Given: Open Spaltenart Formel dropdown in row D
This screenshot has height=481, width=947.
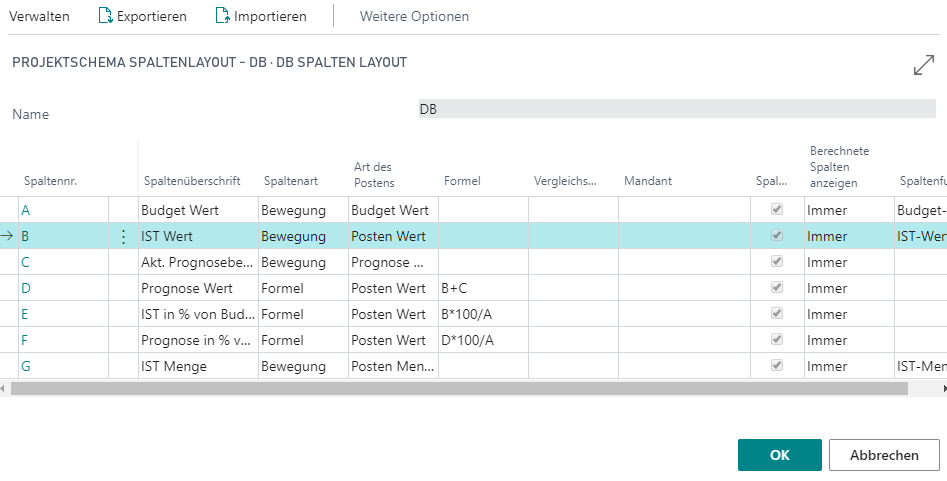Looking at the screenshot, I should tap(303, 288).
